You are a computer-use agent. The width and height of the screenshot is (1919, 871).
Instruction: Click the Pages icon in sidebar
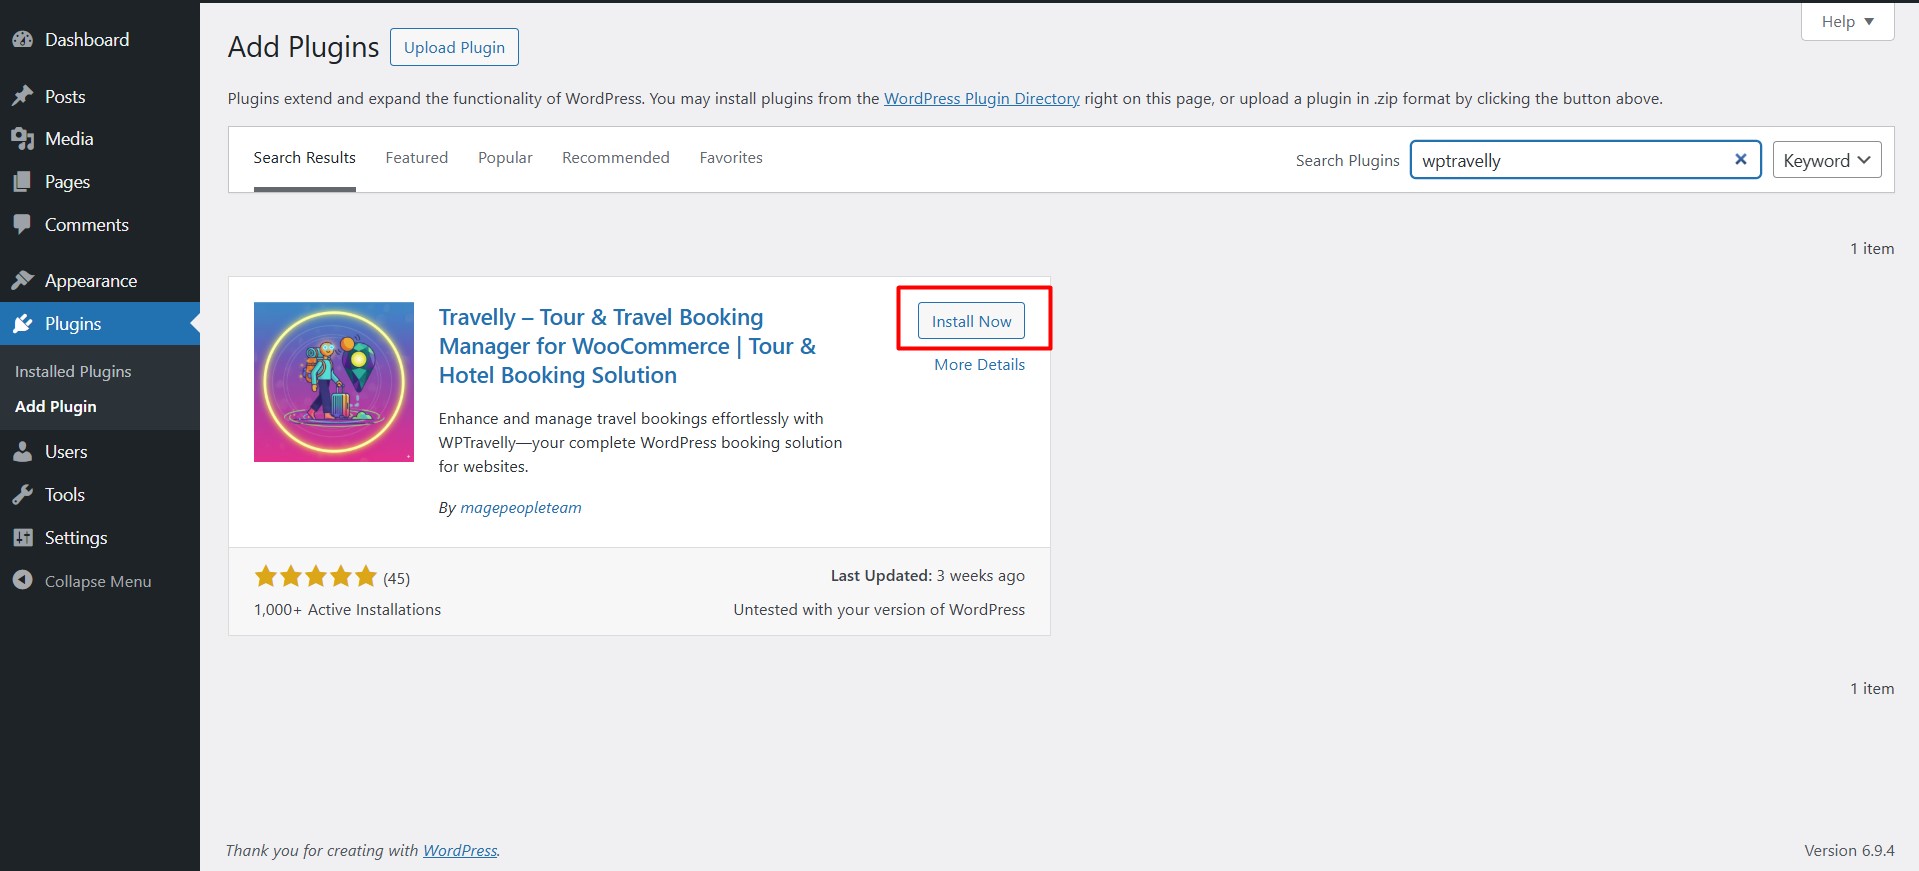coord(22,182)
